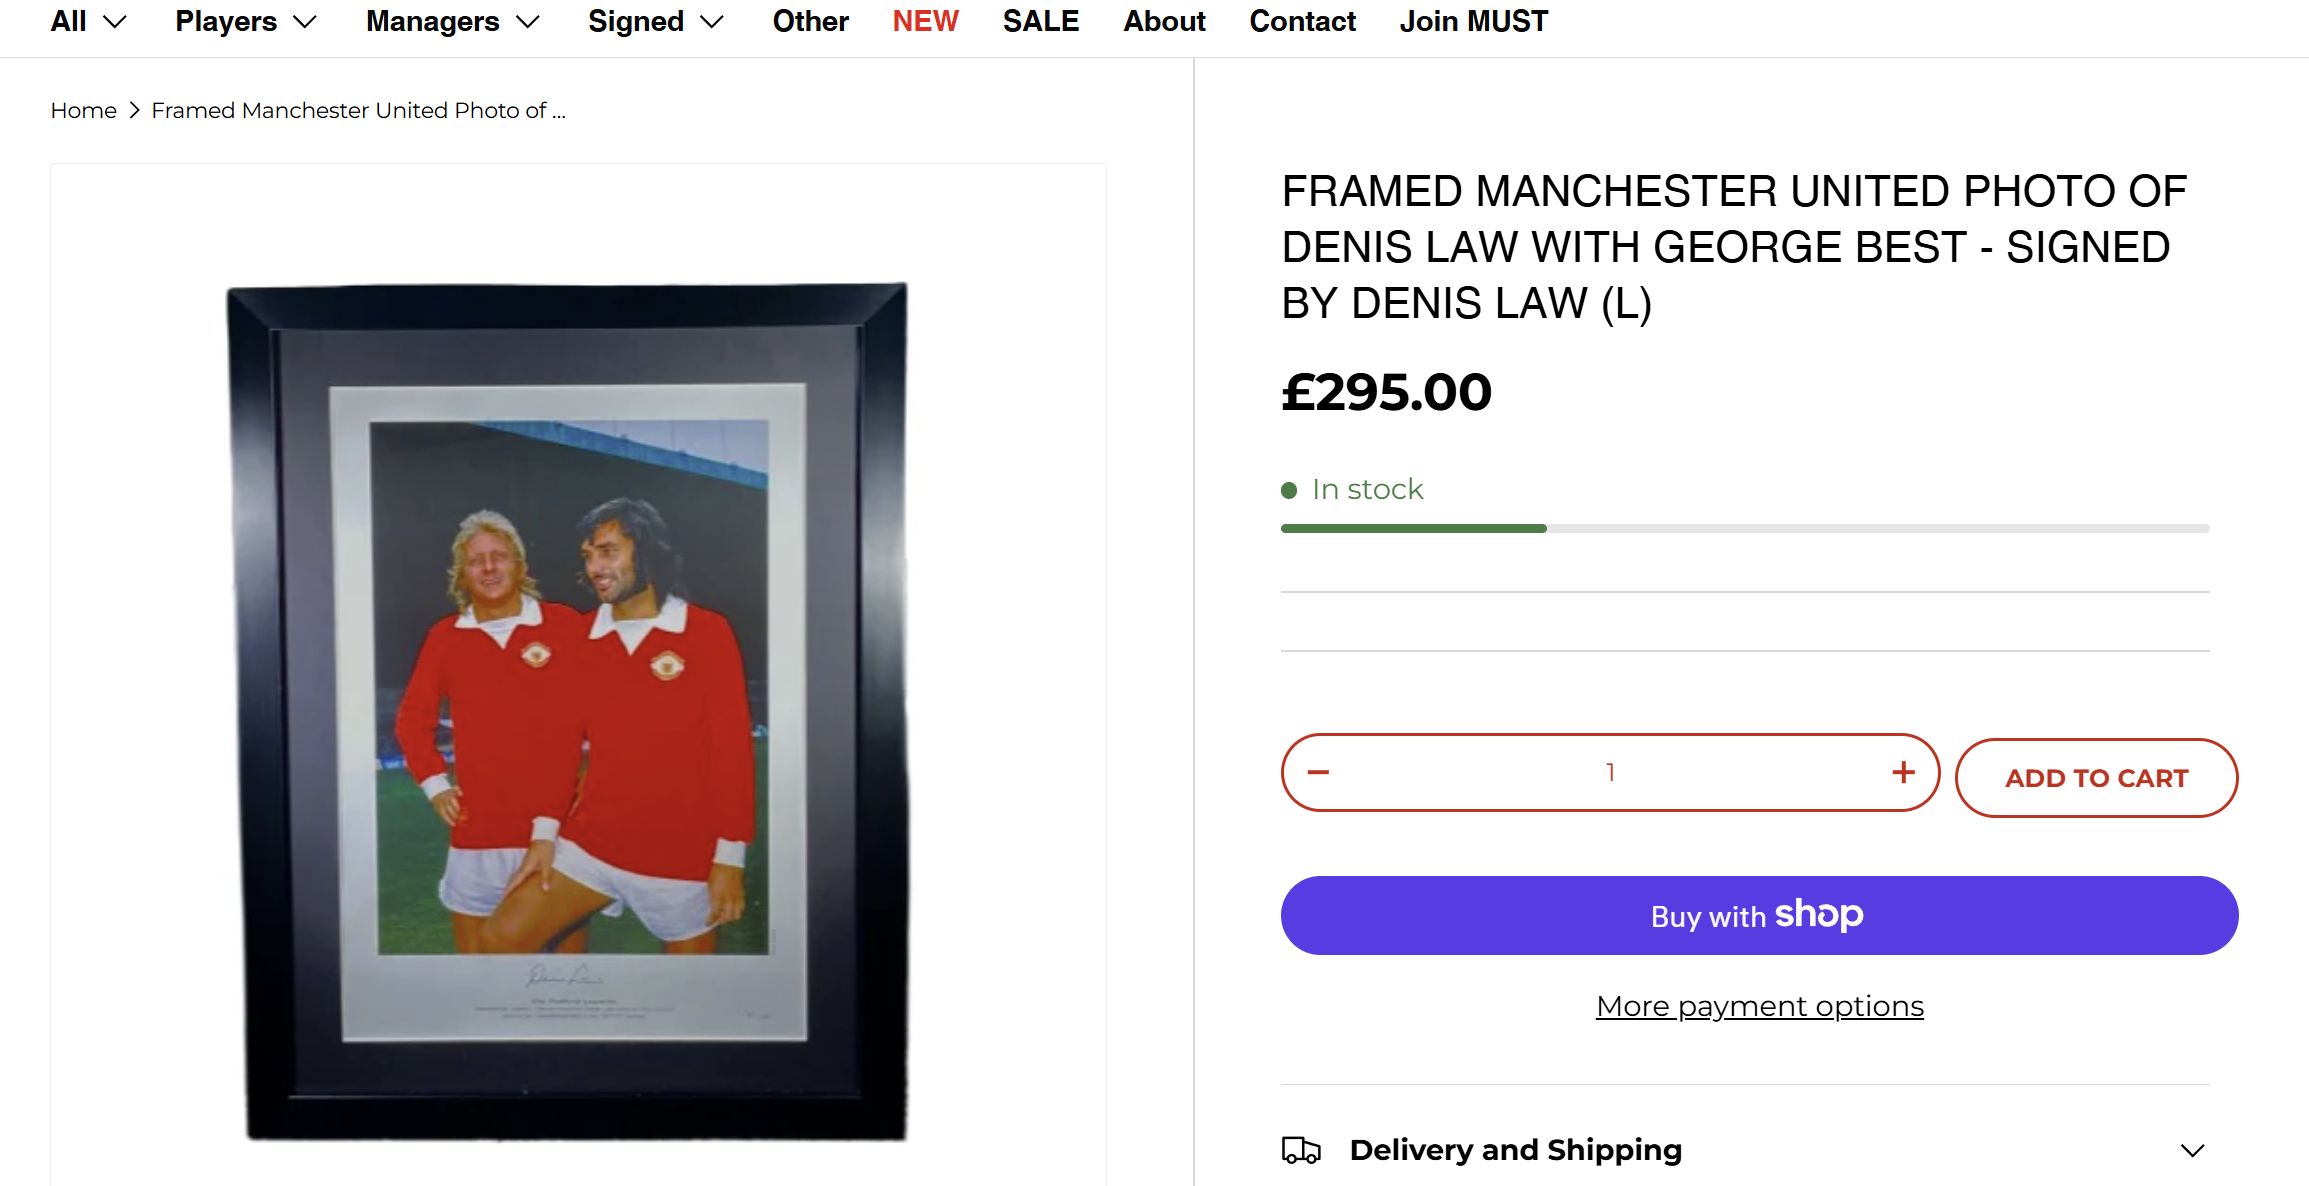Screen dimensions: 2309x1186
Task: Go to Home via breadcrumb
Action: tap(83, 110)
